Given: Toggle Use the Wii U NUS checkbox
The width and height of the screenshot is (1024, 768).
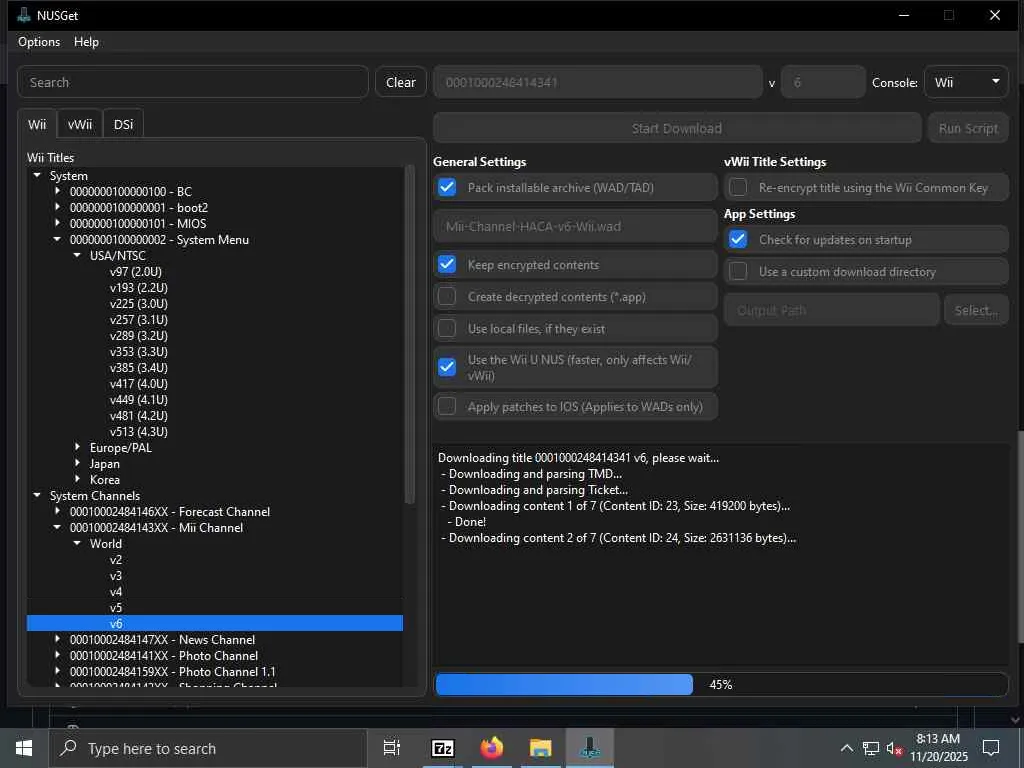Looking at the screenshot, I should (447, 367).
